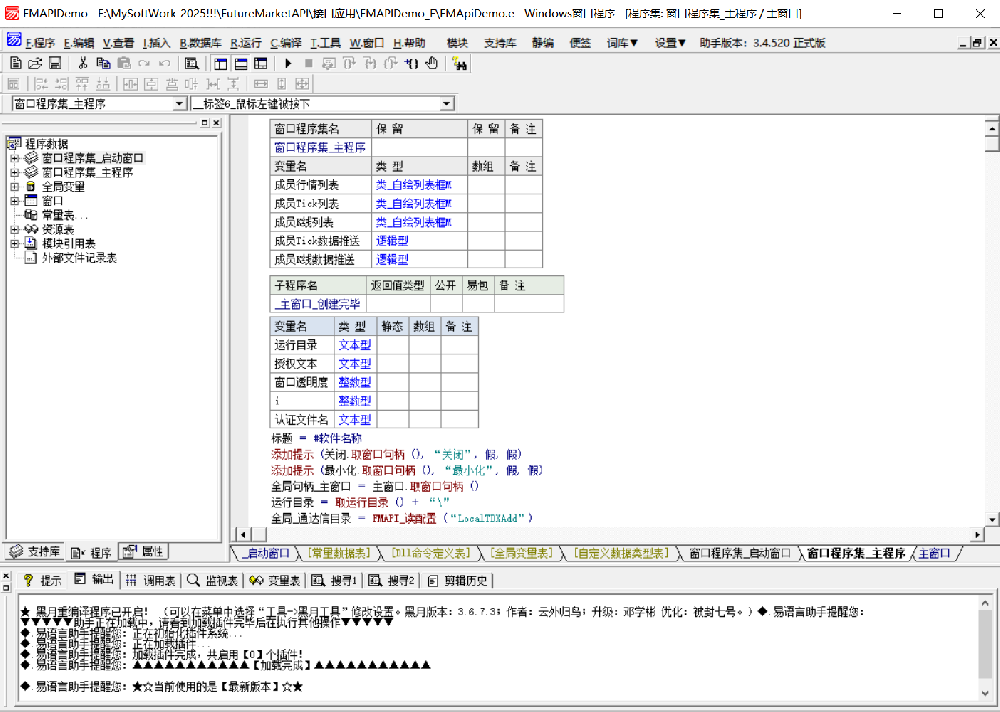1000x712 pixels.
Task: Click the Copy toolbar icon
Action: click(x=103, y=63)
